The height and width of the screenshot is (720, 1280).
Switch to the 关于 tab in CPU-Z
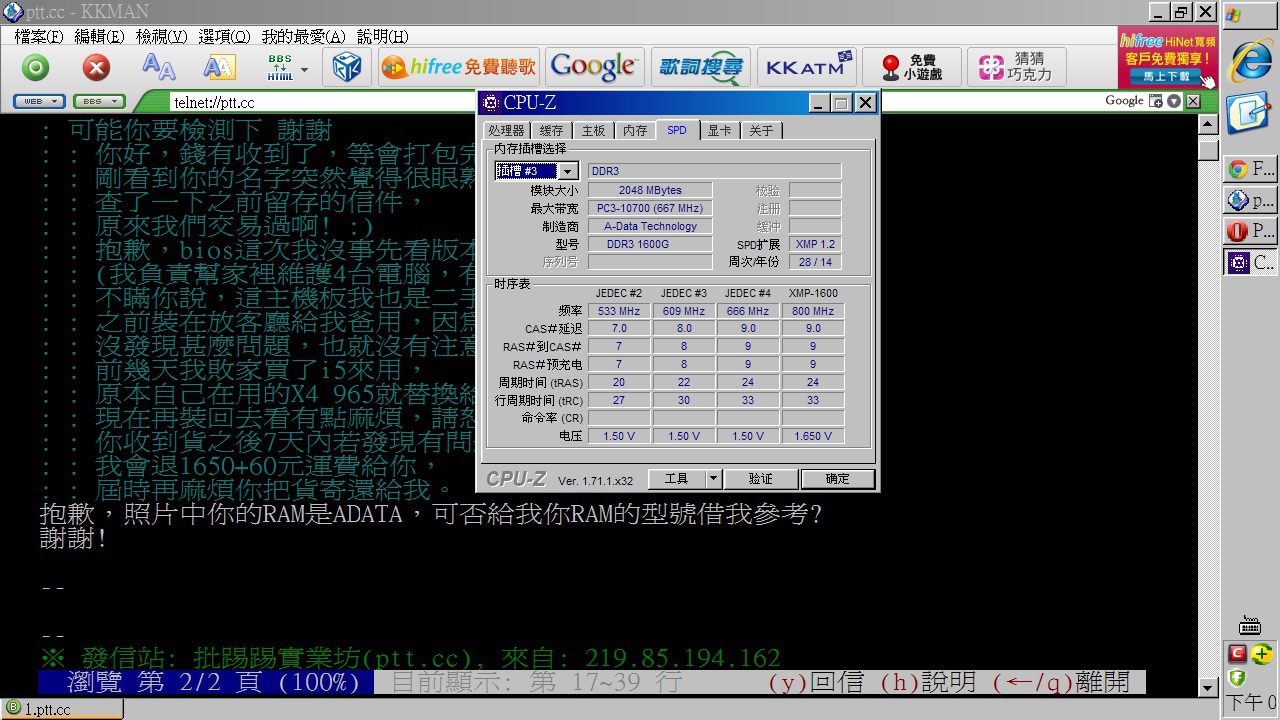[x=761, y=131]
